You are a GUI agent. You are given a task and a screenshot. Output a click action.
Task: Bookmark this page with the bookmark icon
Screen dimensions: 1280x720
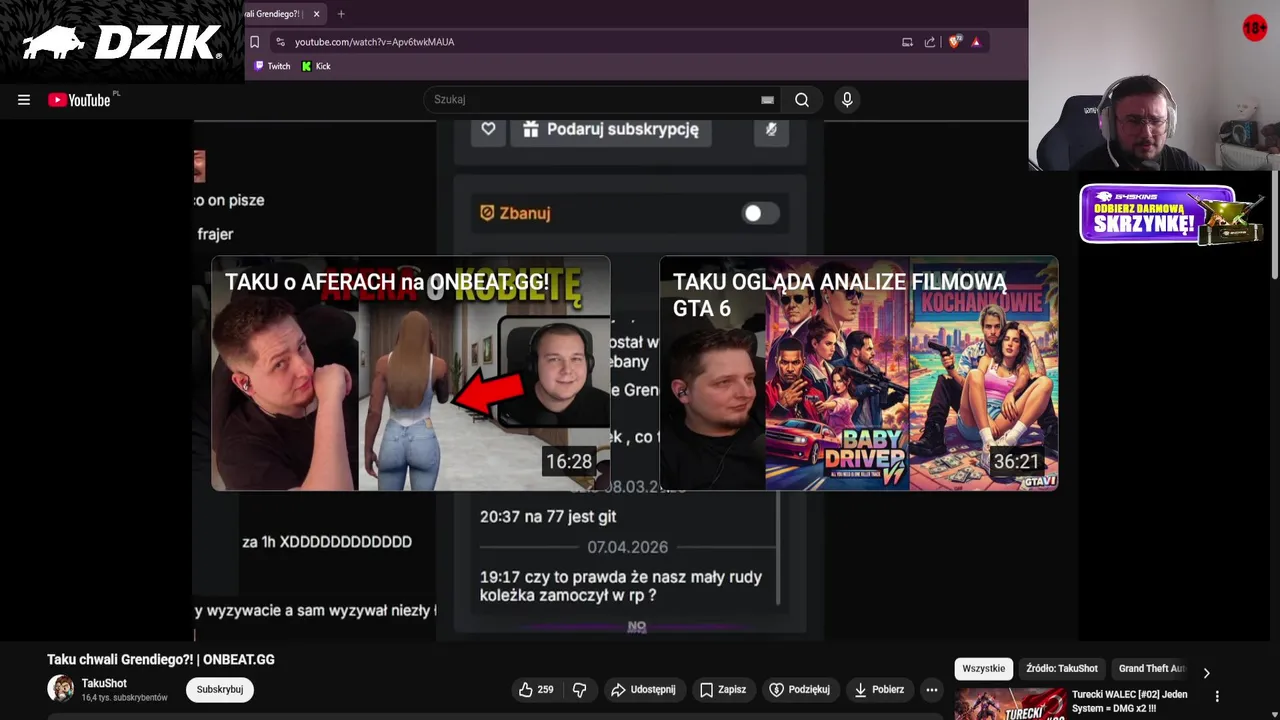[x=254, y=42]
